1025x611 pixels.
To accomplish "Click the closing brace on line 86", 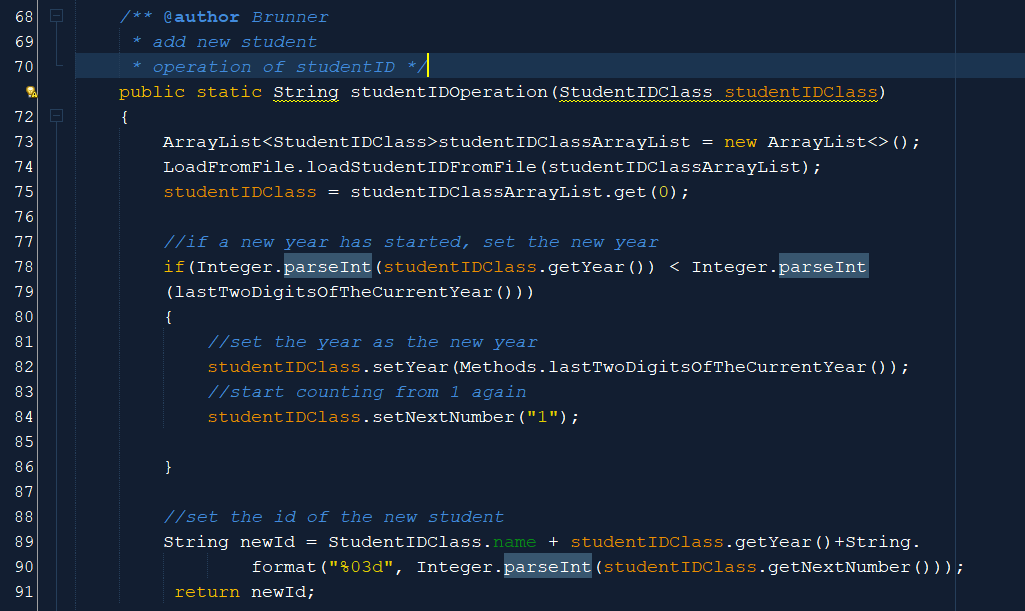I will coord(169,467).
